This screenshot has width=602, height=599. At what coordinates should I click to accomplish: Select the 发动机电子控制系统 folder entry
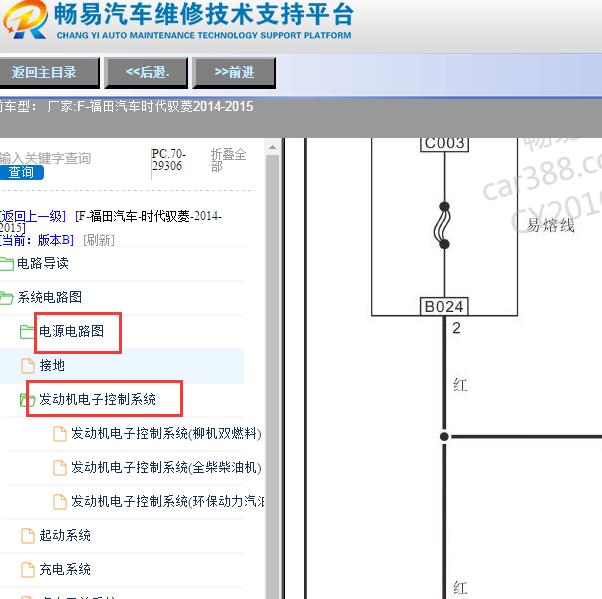click(x=98, y=399)
